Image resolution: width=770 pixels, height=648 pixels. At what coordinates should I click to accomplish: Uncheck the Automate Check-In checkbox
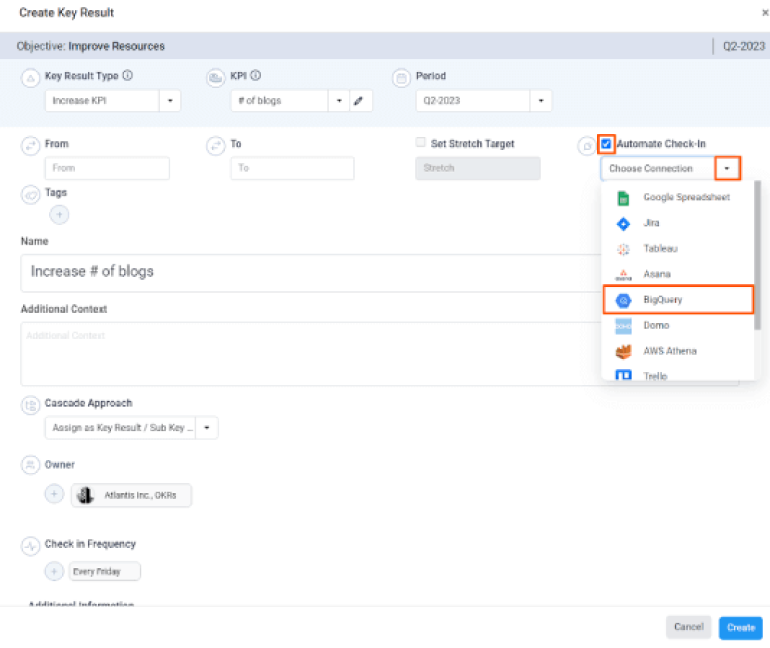(606, 144)
